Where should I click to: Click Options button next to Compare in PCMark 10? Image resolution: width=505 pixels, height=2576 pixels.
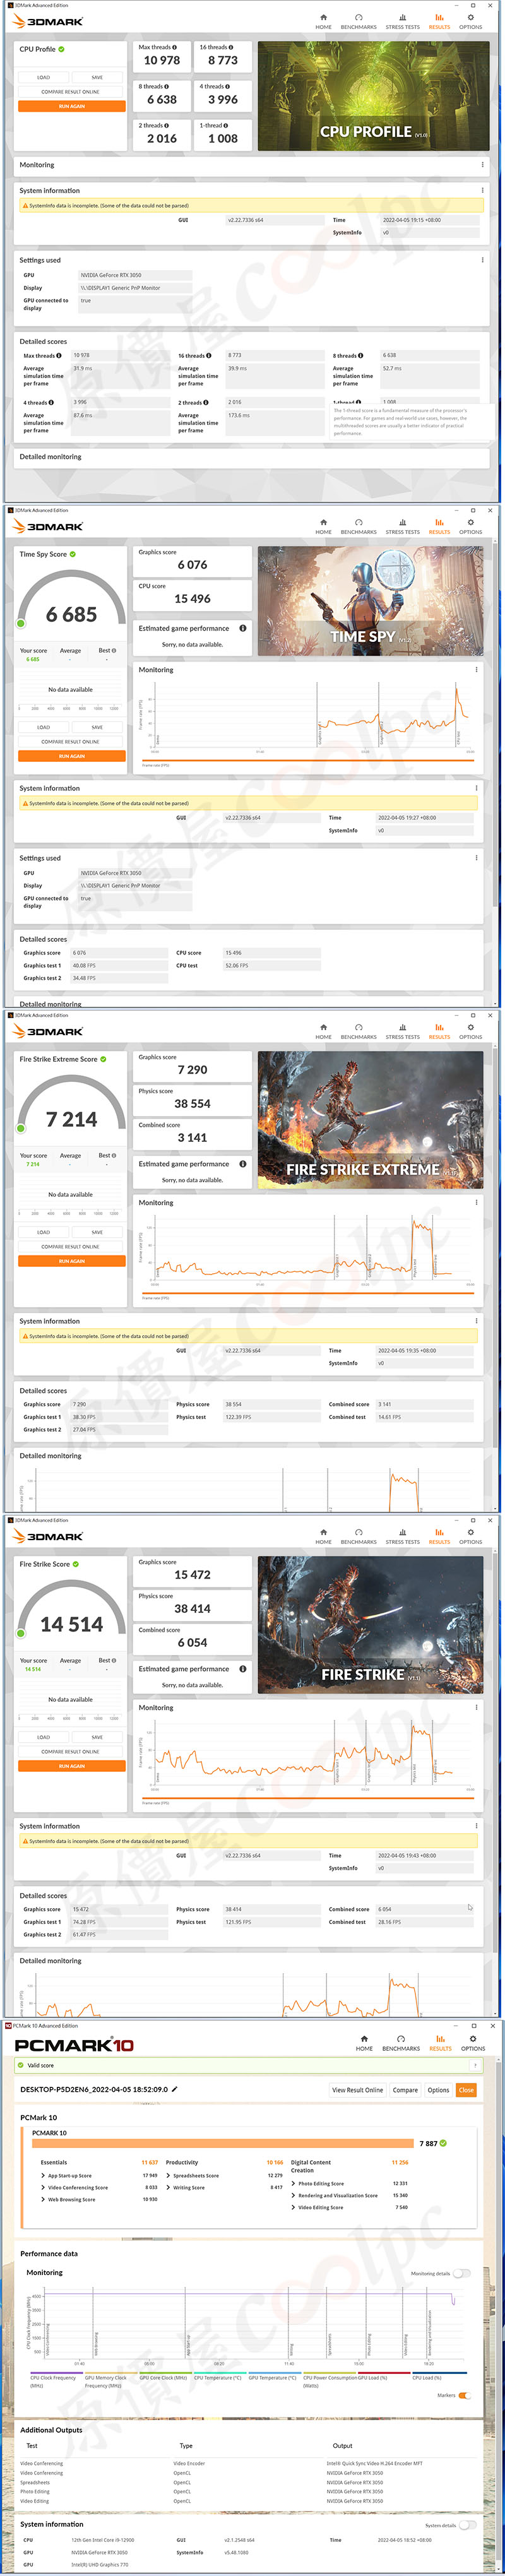(x=438, y=2090)
